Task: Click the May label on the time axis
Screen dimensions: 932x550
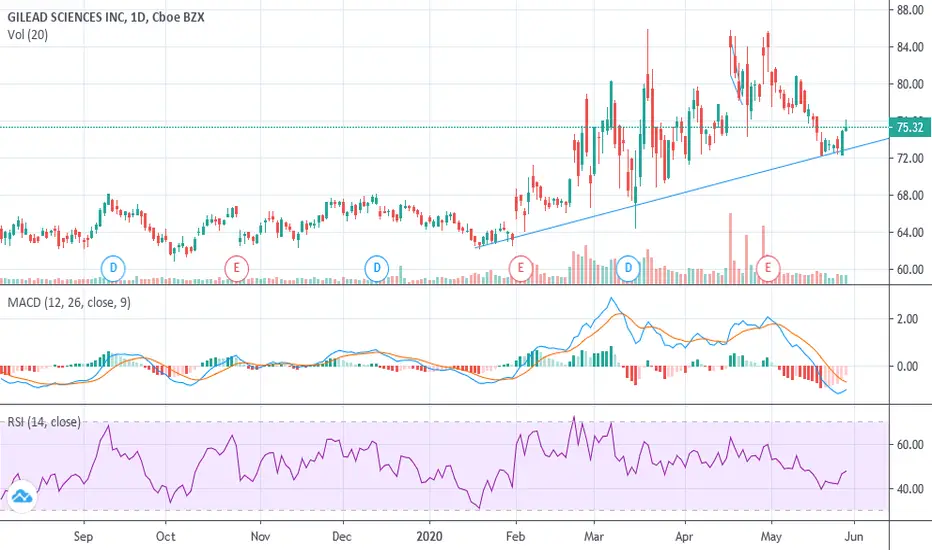Action: [x=771, y=536]
